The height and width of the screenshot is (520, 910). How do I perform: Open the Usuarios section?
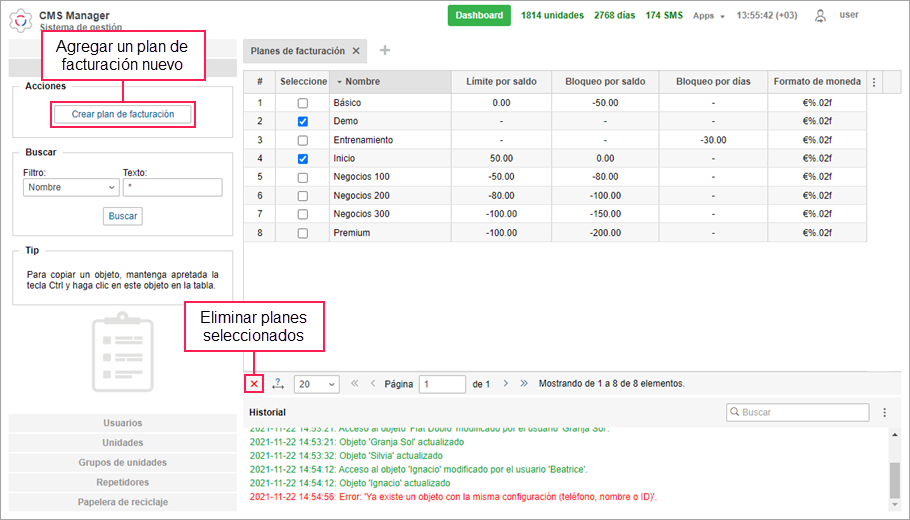122,423
